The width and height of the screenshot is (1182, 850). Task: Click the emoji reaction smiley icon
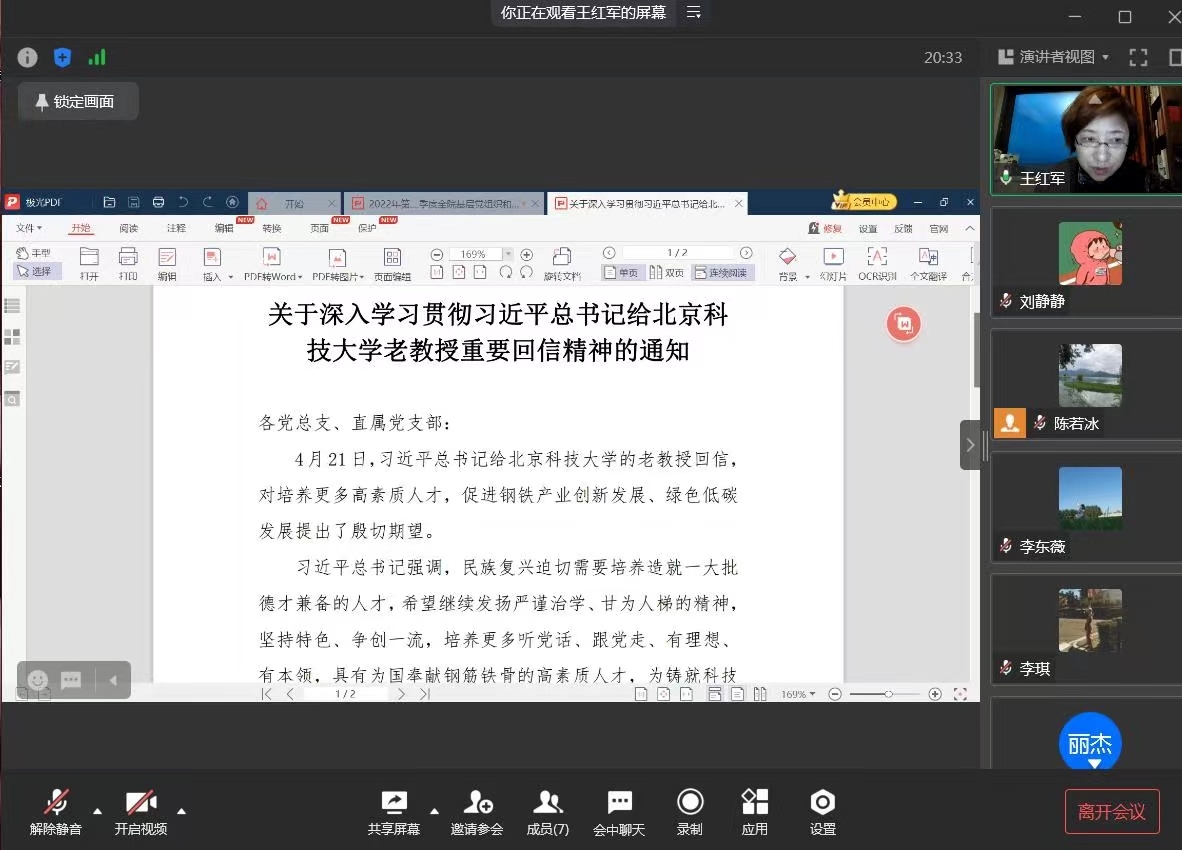38,681
